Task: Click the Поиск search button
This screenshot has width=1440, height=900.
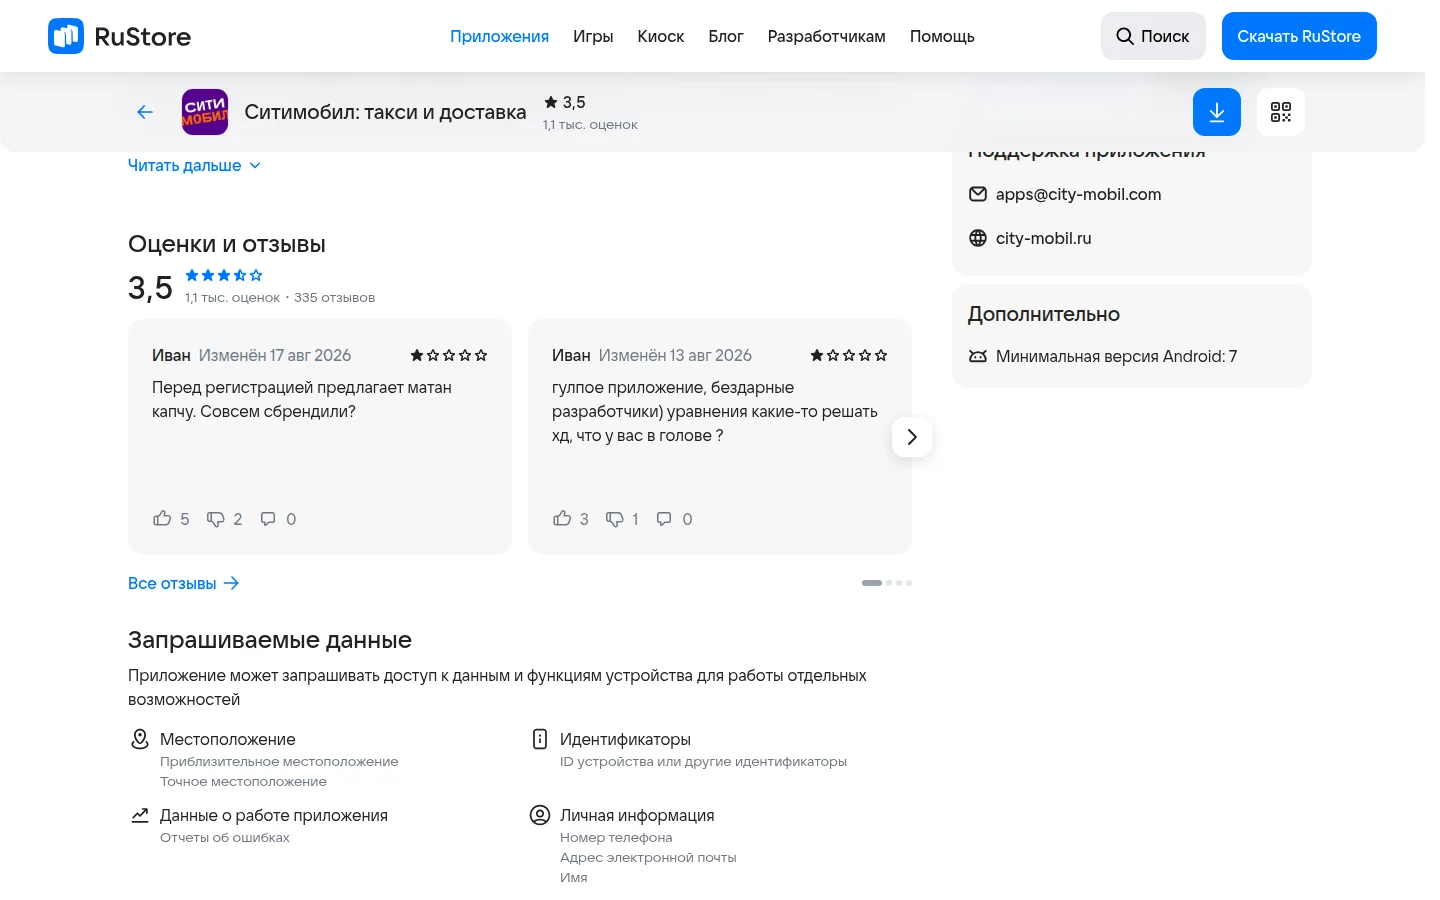Action: click(1153, 36)
